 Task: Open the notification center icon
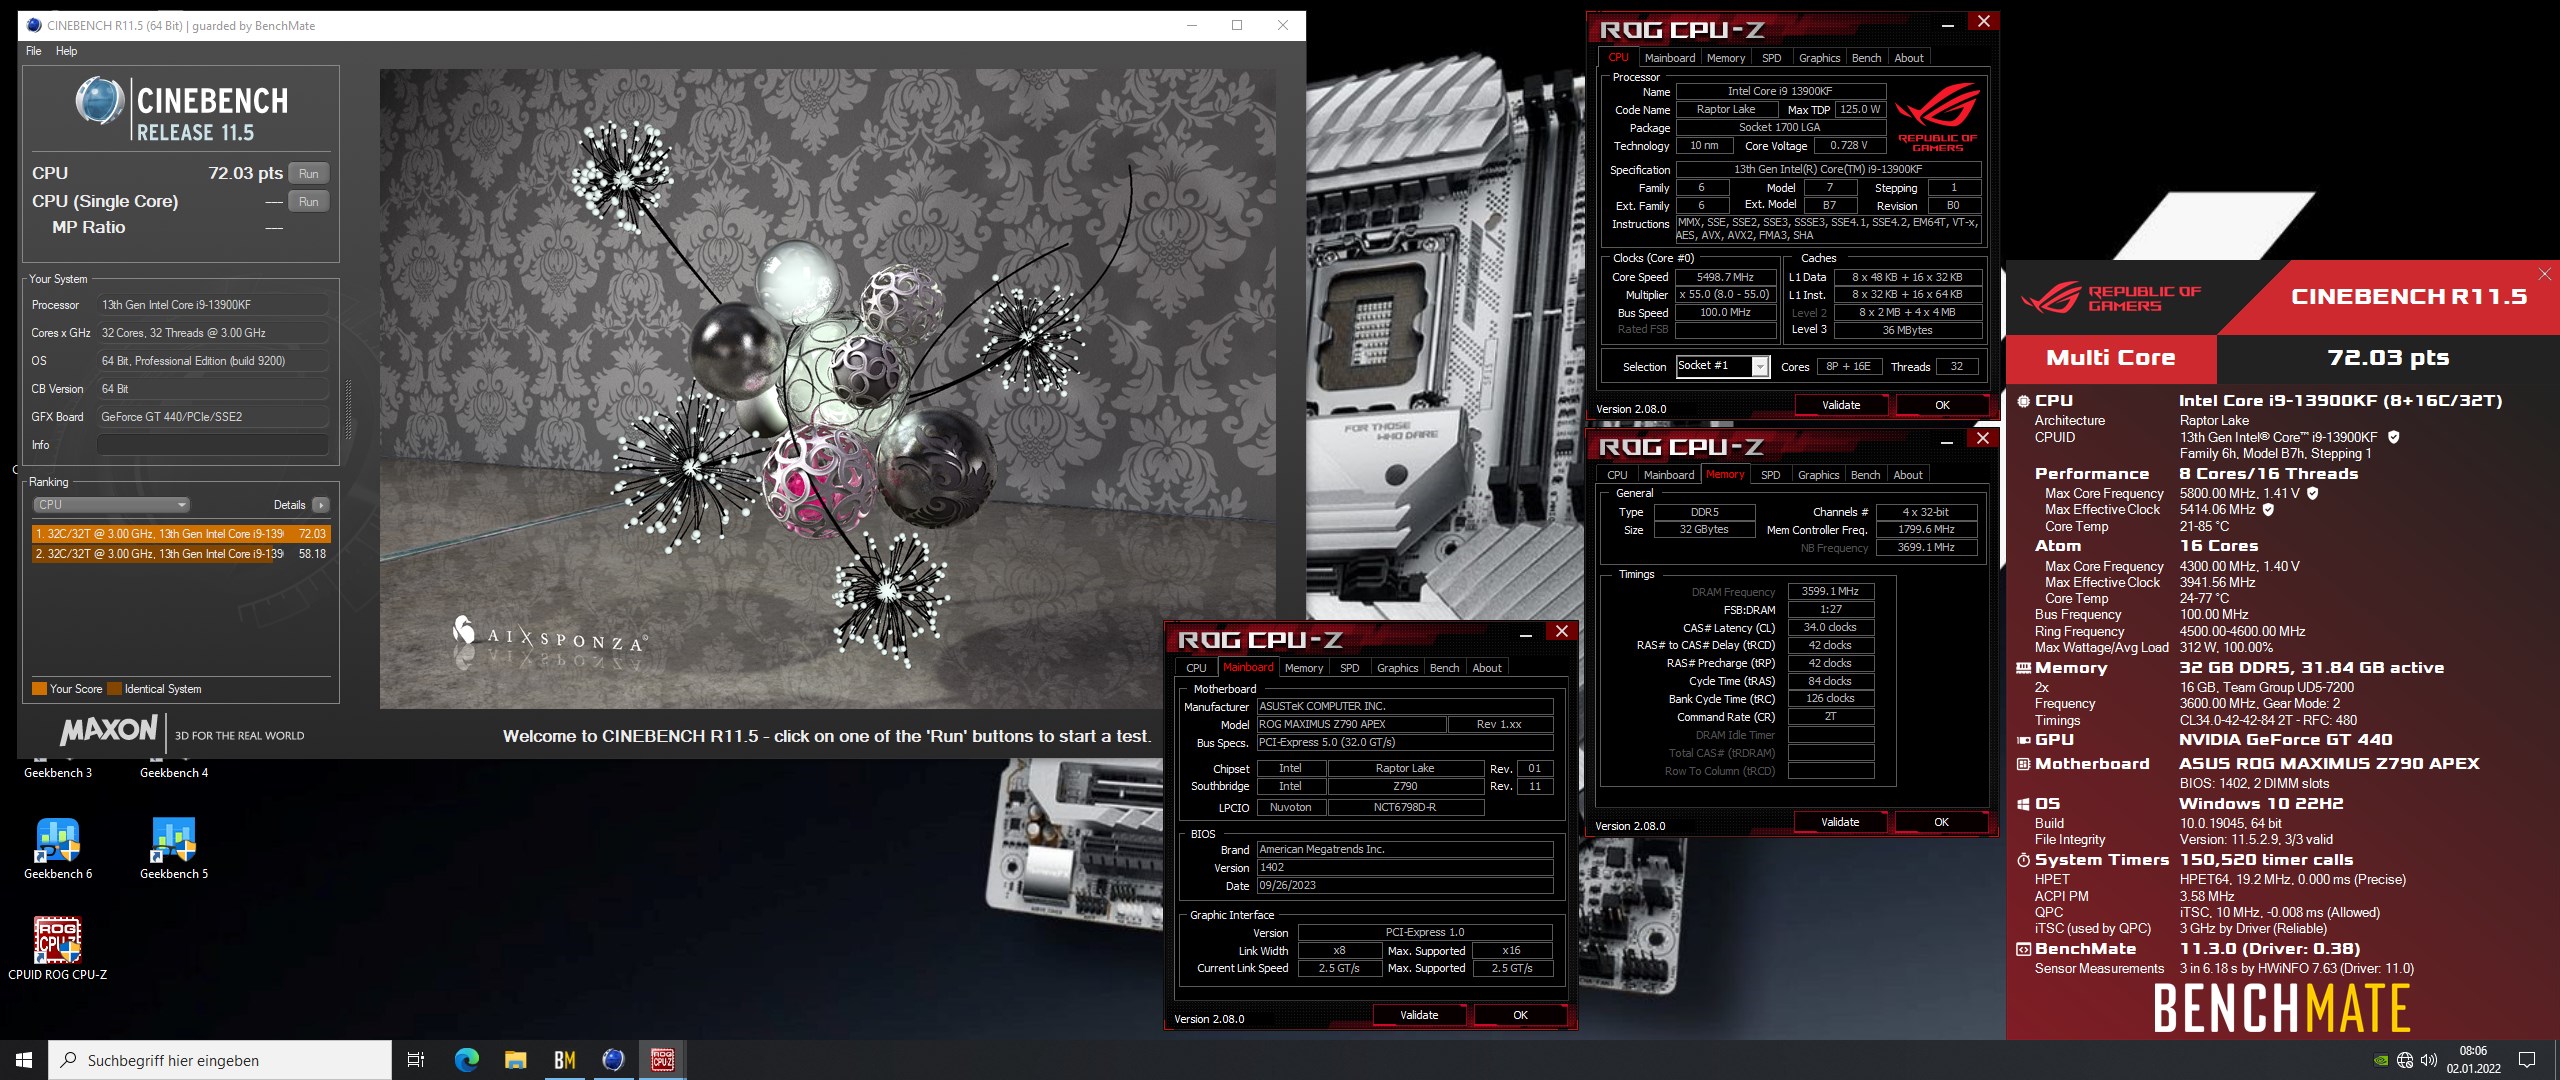pos(2527,1060)
